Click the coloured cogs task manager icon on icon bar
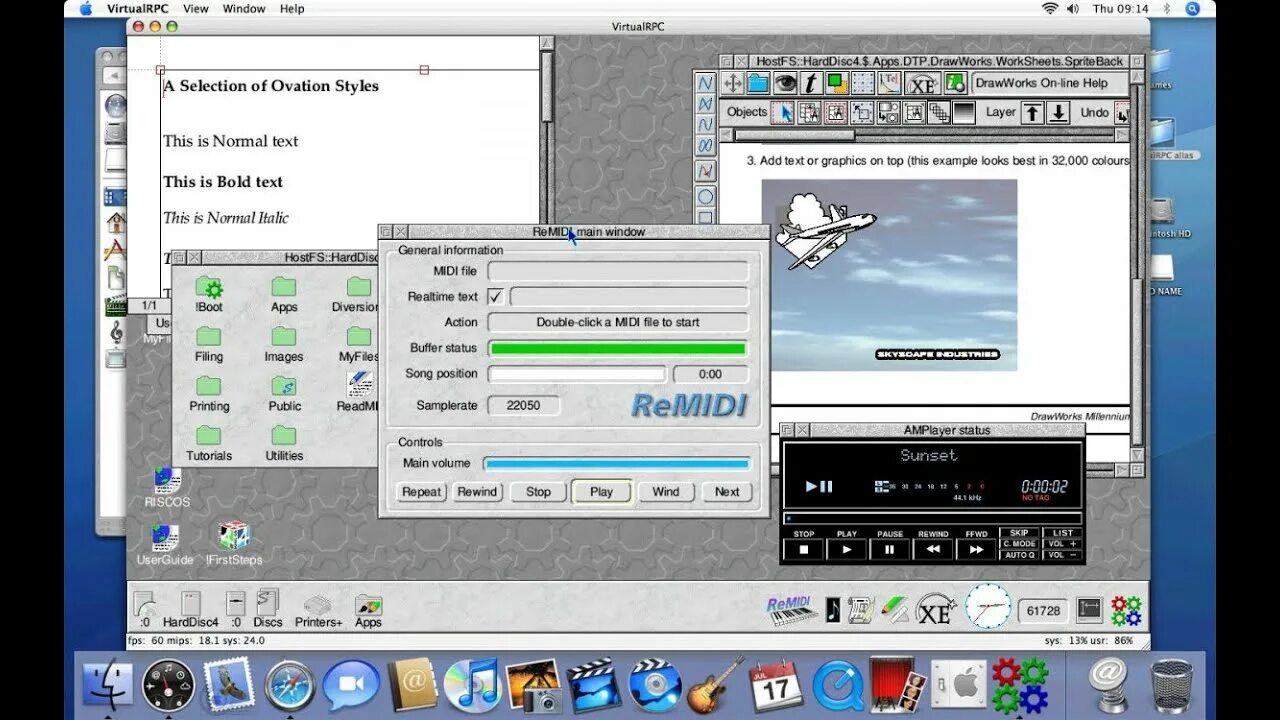Image resolution: width=1280 pixels, height=720 pixels. (x=1126, y=610)
